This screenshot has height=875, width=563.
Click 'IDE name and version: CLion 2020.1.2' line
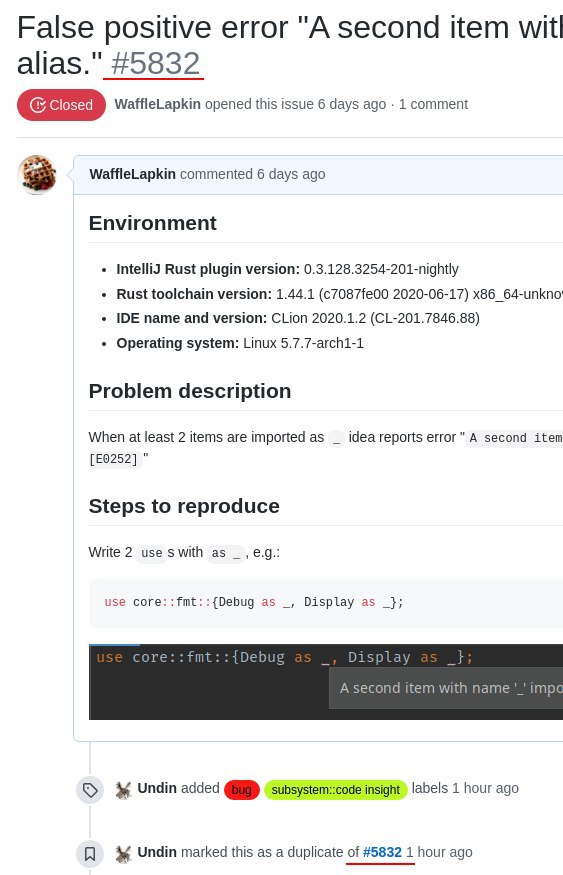tap(298, 318)
